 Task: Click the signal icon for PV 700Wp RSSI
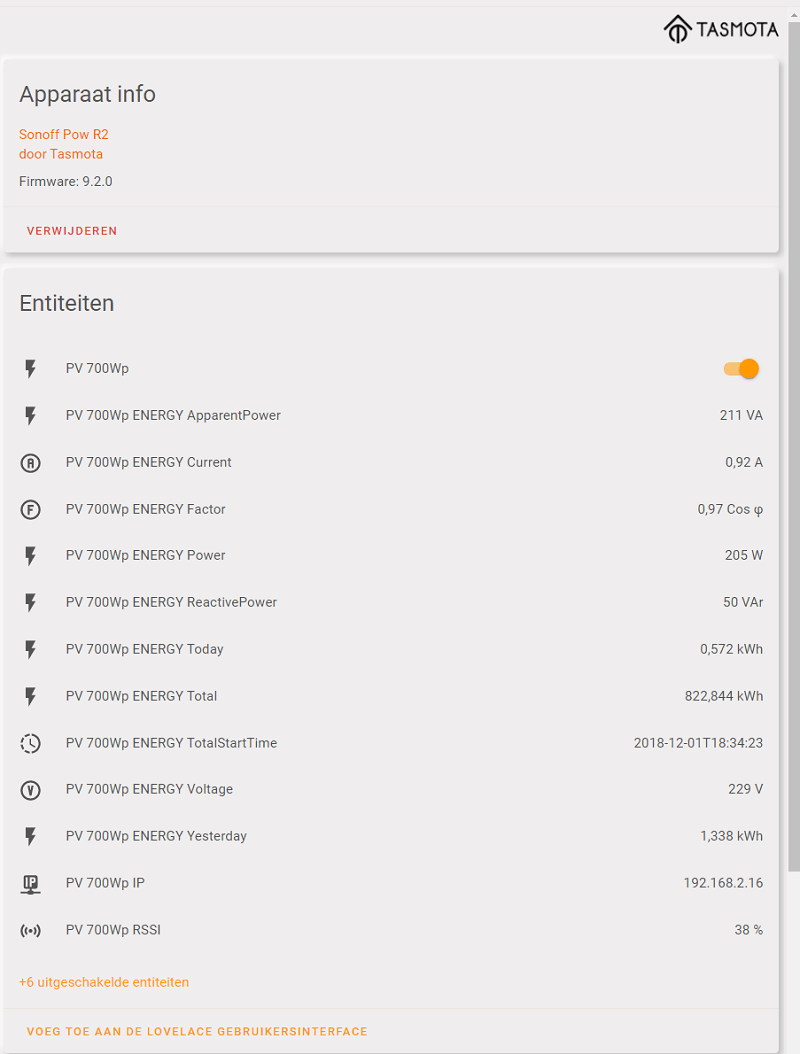tap(30, 930)
